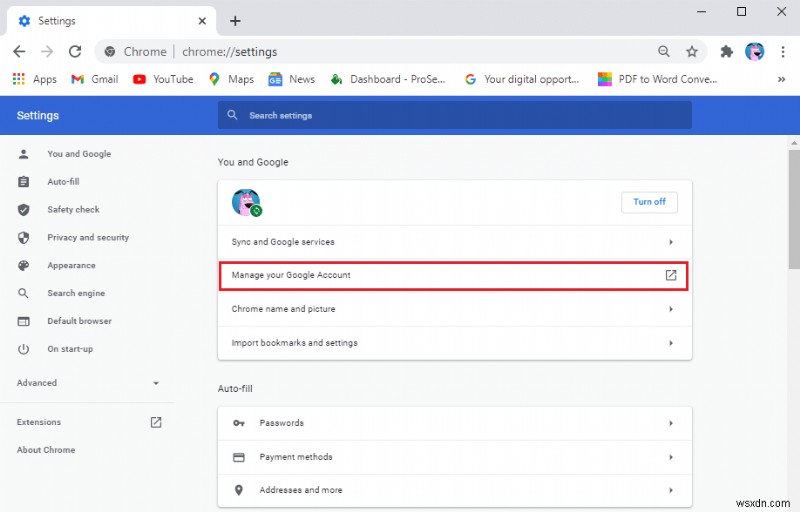Open Manage your Google Account link
Screen dimensions: 800x512
click(455, 275)
